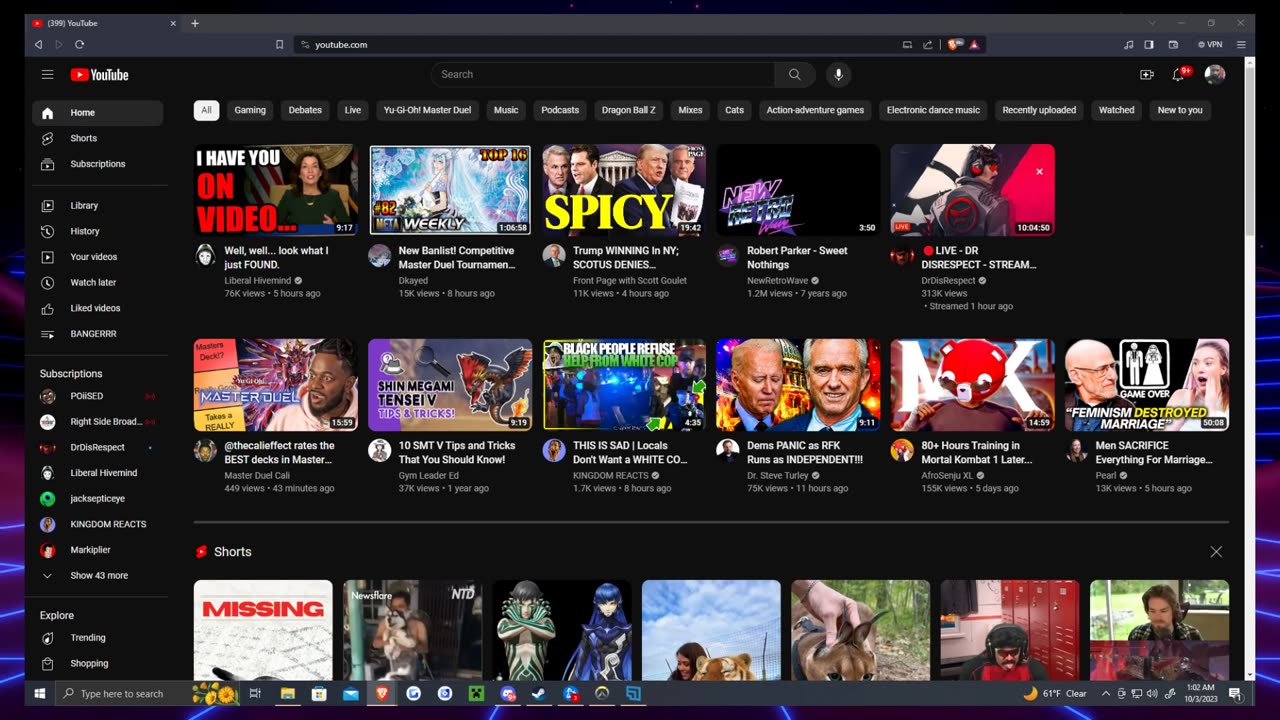Viewport: 1280px width, 720px height.
Task: Select the Dragon Ball Z chip
Action: tap(629, 110)
